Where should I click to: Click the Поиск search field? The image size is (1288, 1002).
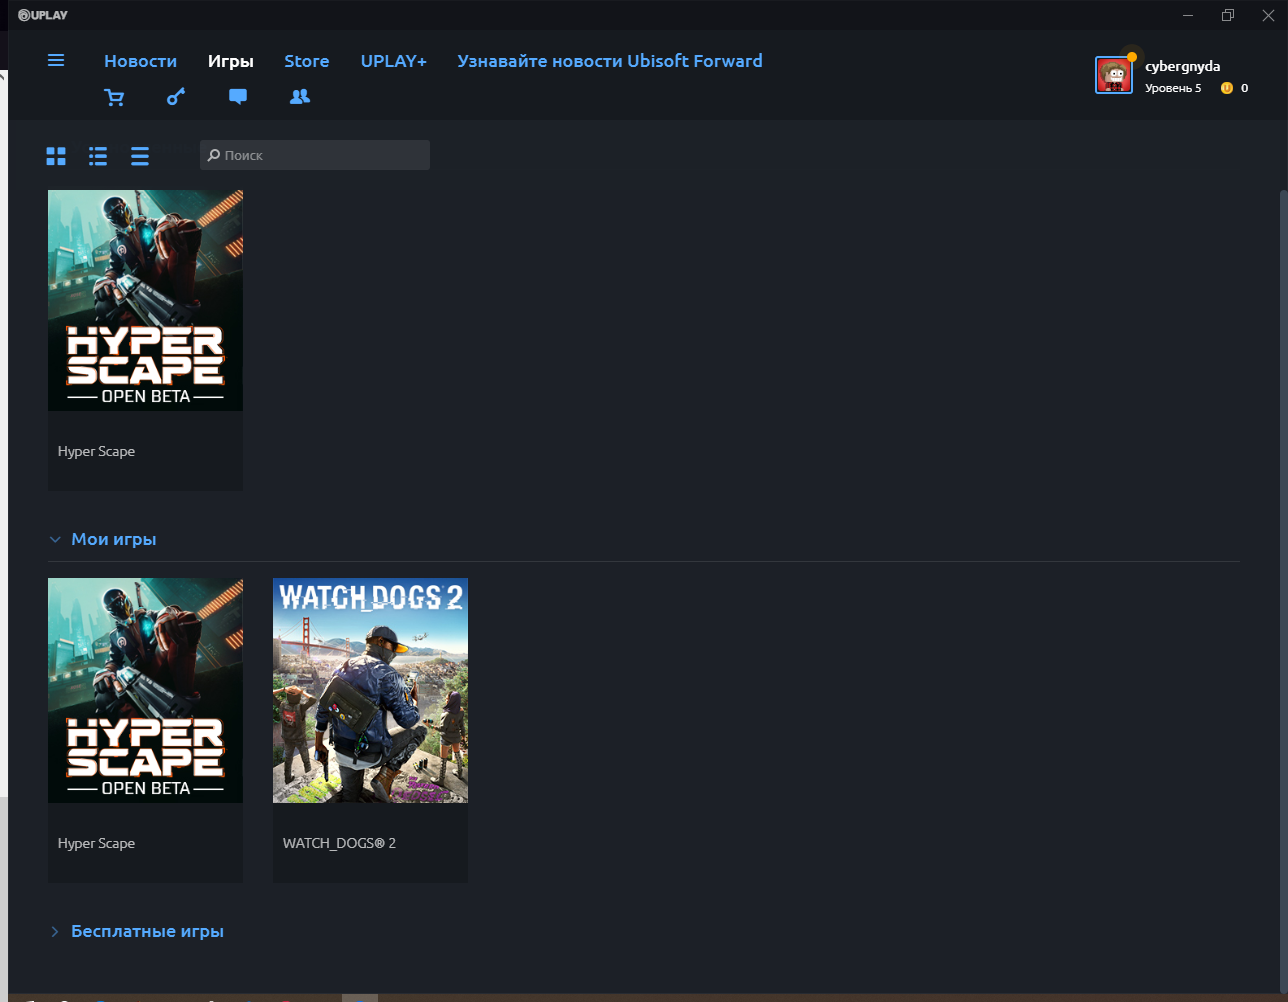coord(315,155)
